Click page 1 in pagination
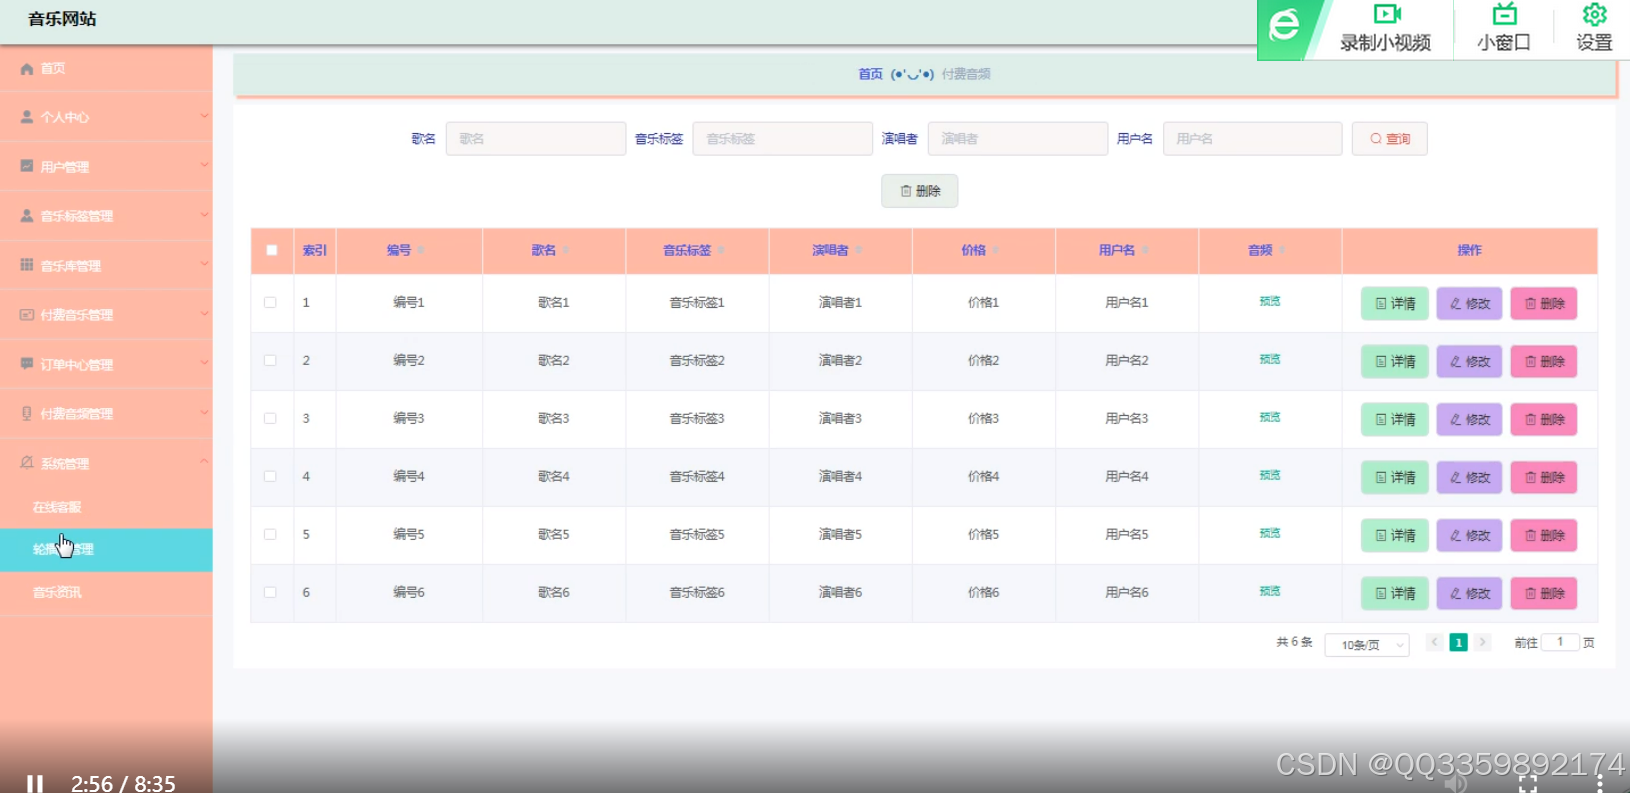Image resolution: width=1630 pixels, height=793 pixels. click(x=1459, y=642)
